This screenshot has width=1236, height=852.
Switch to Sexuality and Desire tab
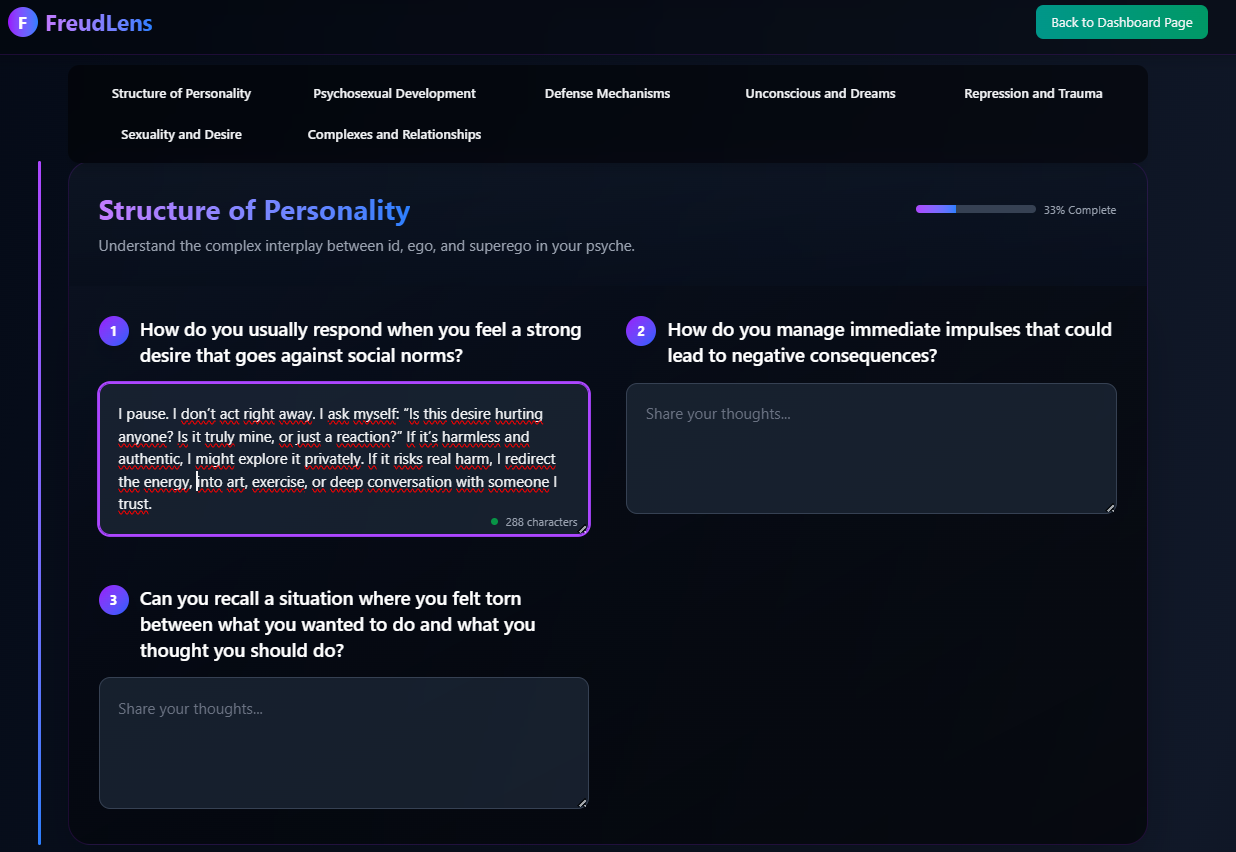181,135
